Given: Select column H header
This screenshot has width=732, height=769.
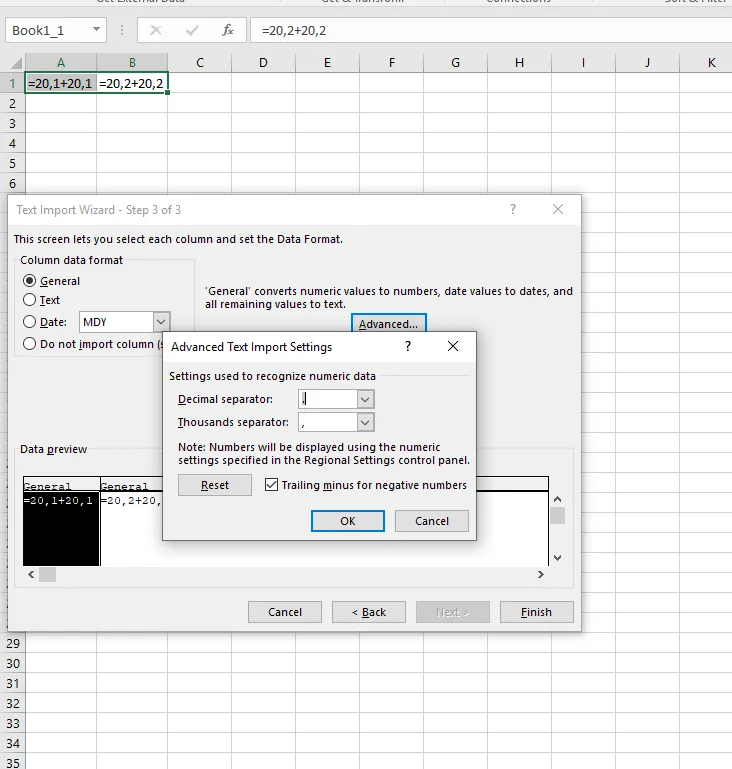Looking at the screenshot, I should click(x=519, y=63).
